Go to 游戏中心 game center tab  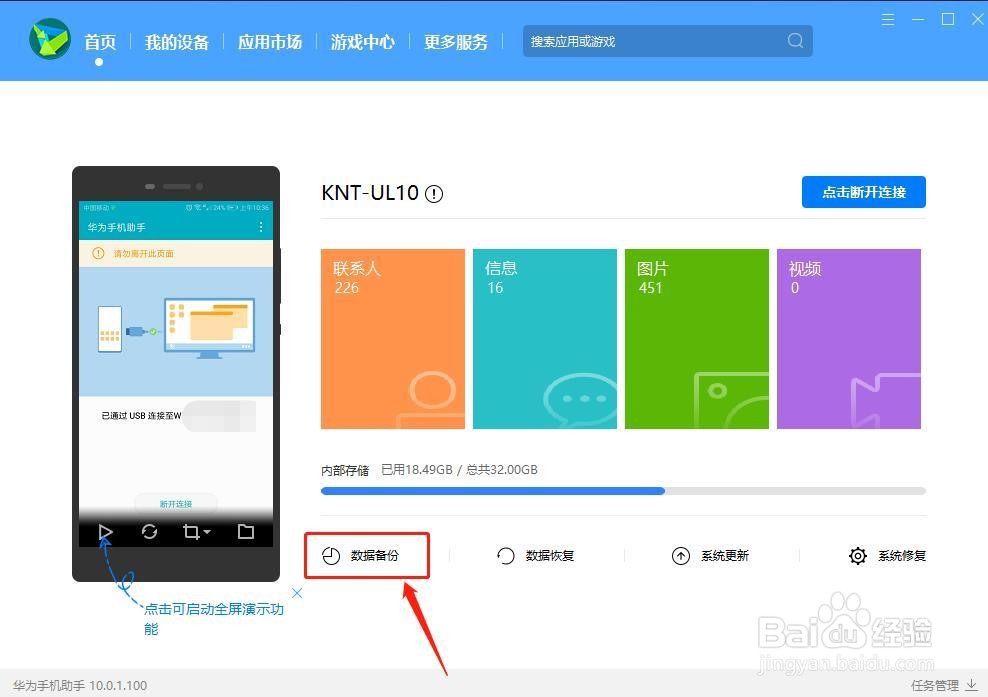(363, 42)
